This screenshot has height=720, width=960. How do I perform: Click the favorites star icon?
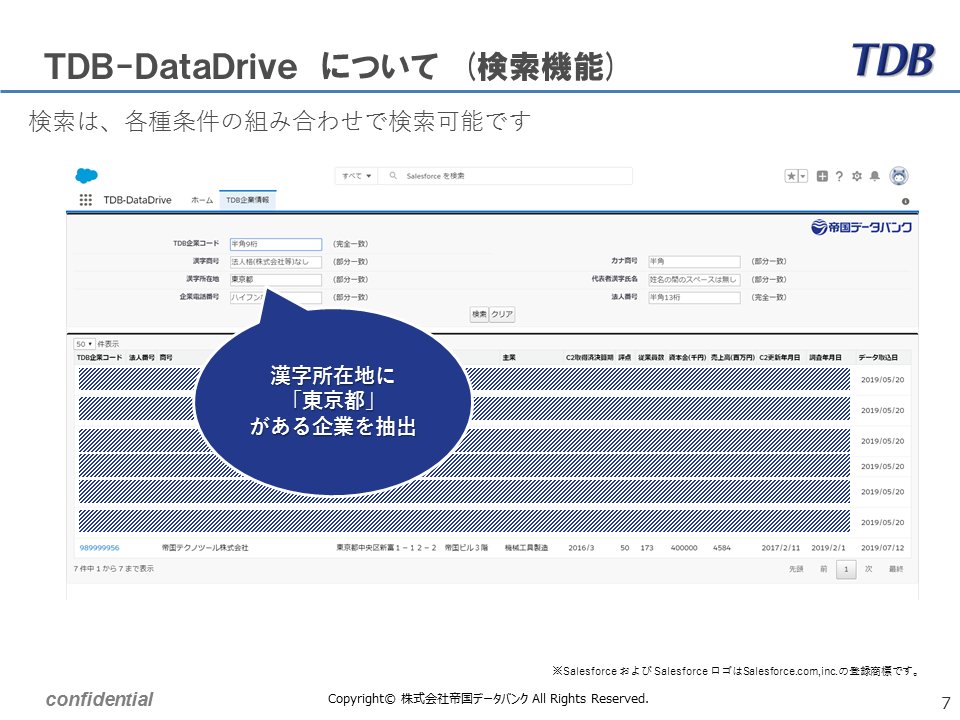(x=791, y=176)
